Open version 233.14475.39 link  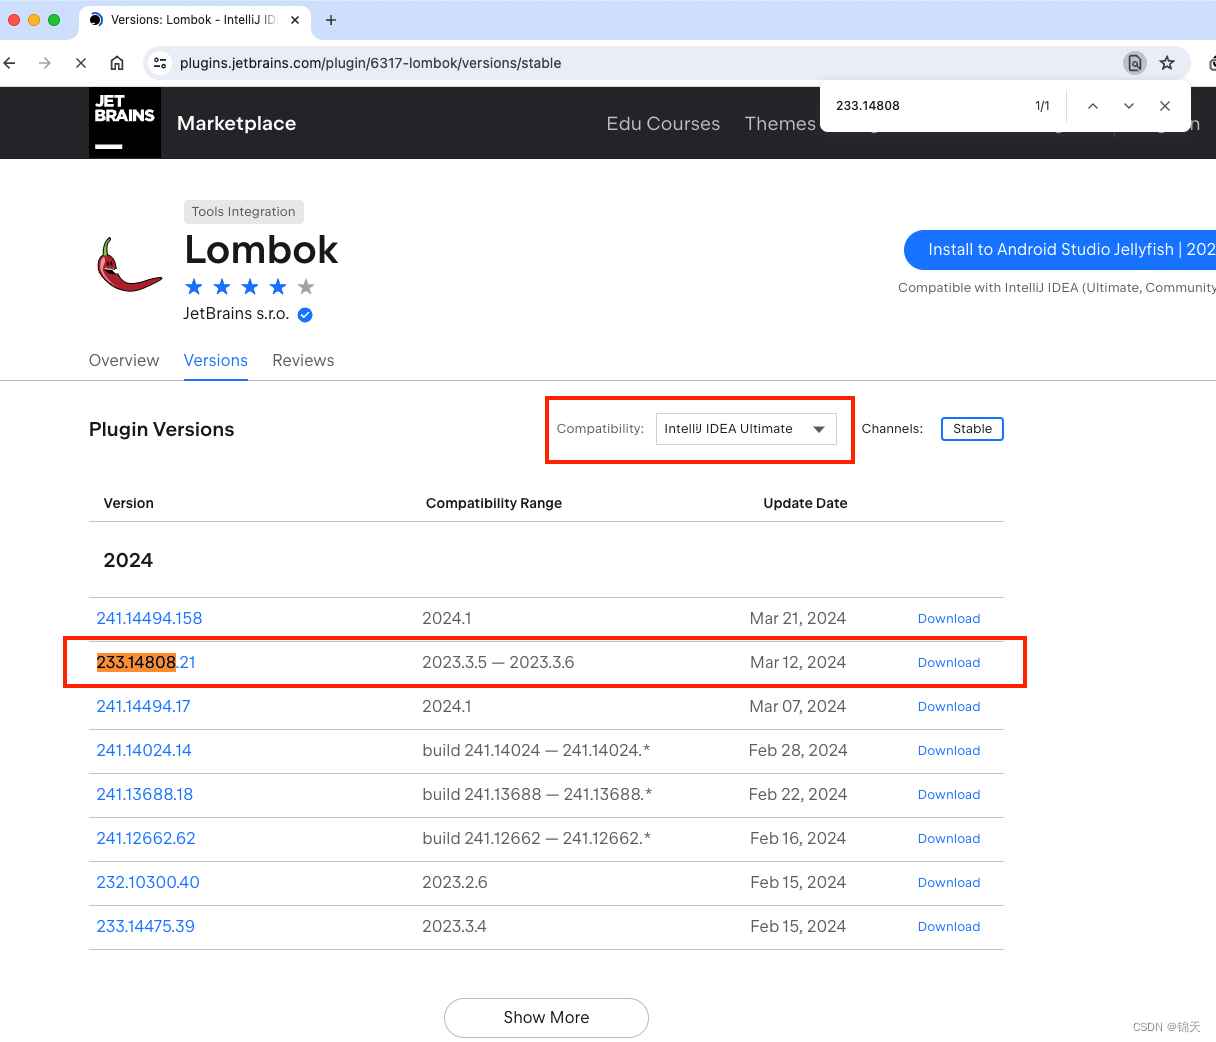tap(146, 926)
